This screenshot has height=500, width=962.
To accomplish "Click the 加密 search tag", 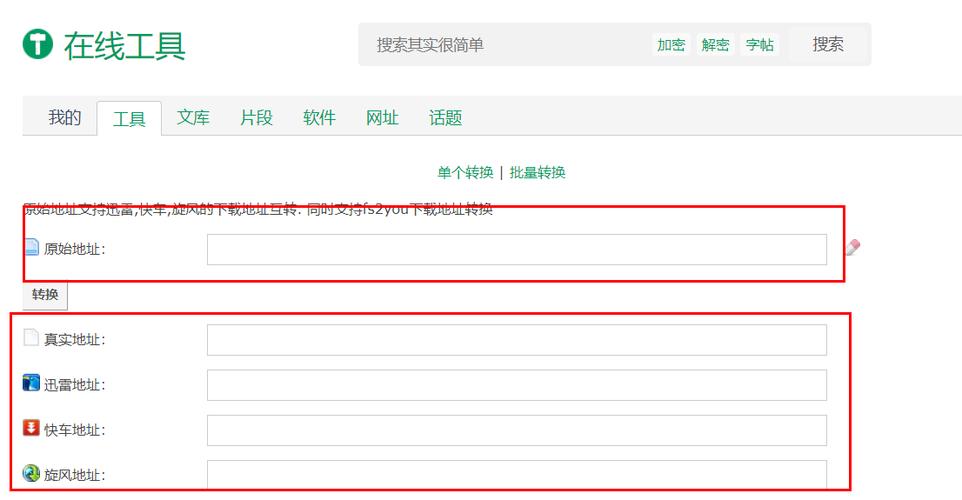I will coord(671,45).
